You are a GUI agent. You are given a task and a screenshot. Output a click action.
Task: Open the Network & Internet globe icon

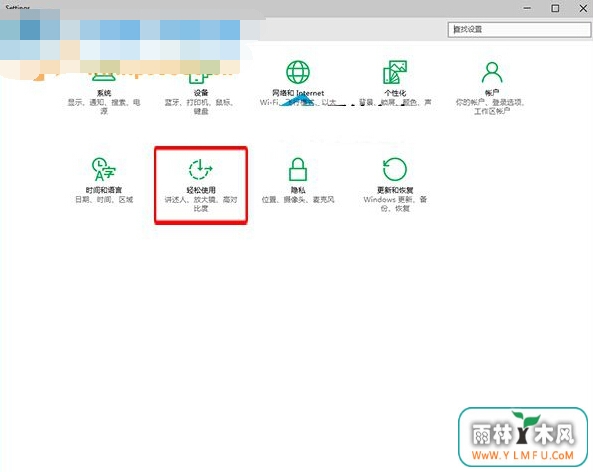pyautogui.click(x=298, y=72)
